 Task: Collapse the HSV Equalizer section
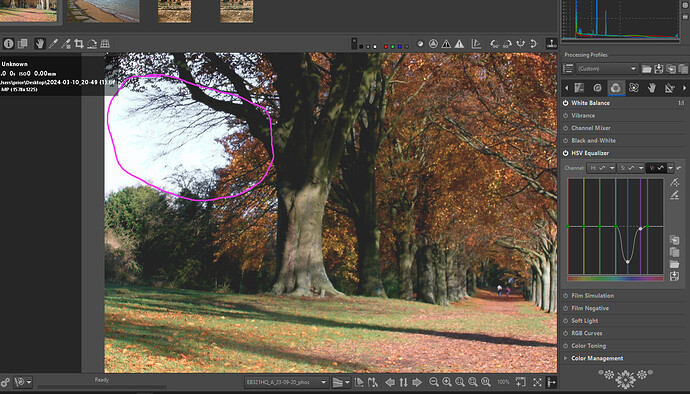[590, 153]
